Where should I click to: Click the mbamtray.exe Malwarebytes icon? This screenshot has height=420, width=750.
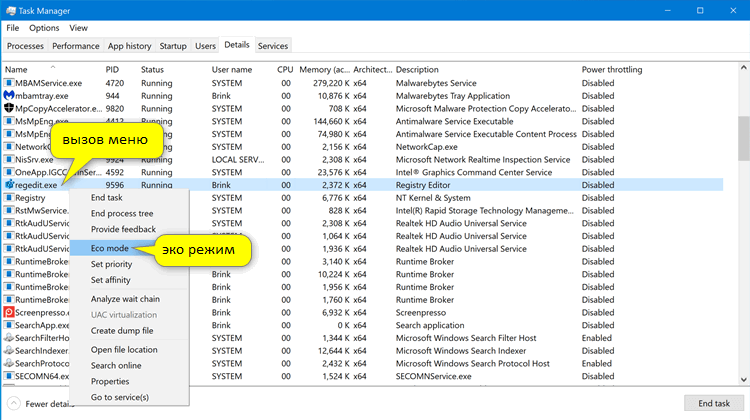click(9, 96)
